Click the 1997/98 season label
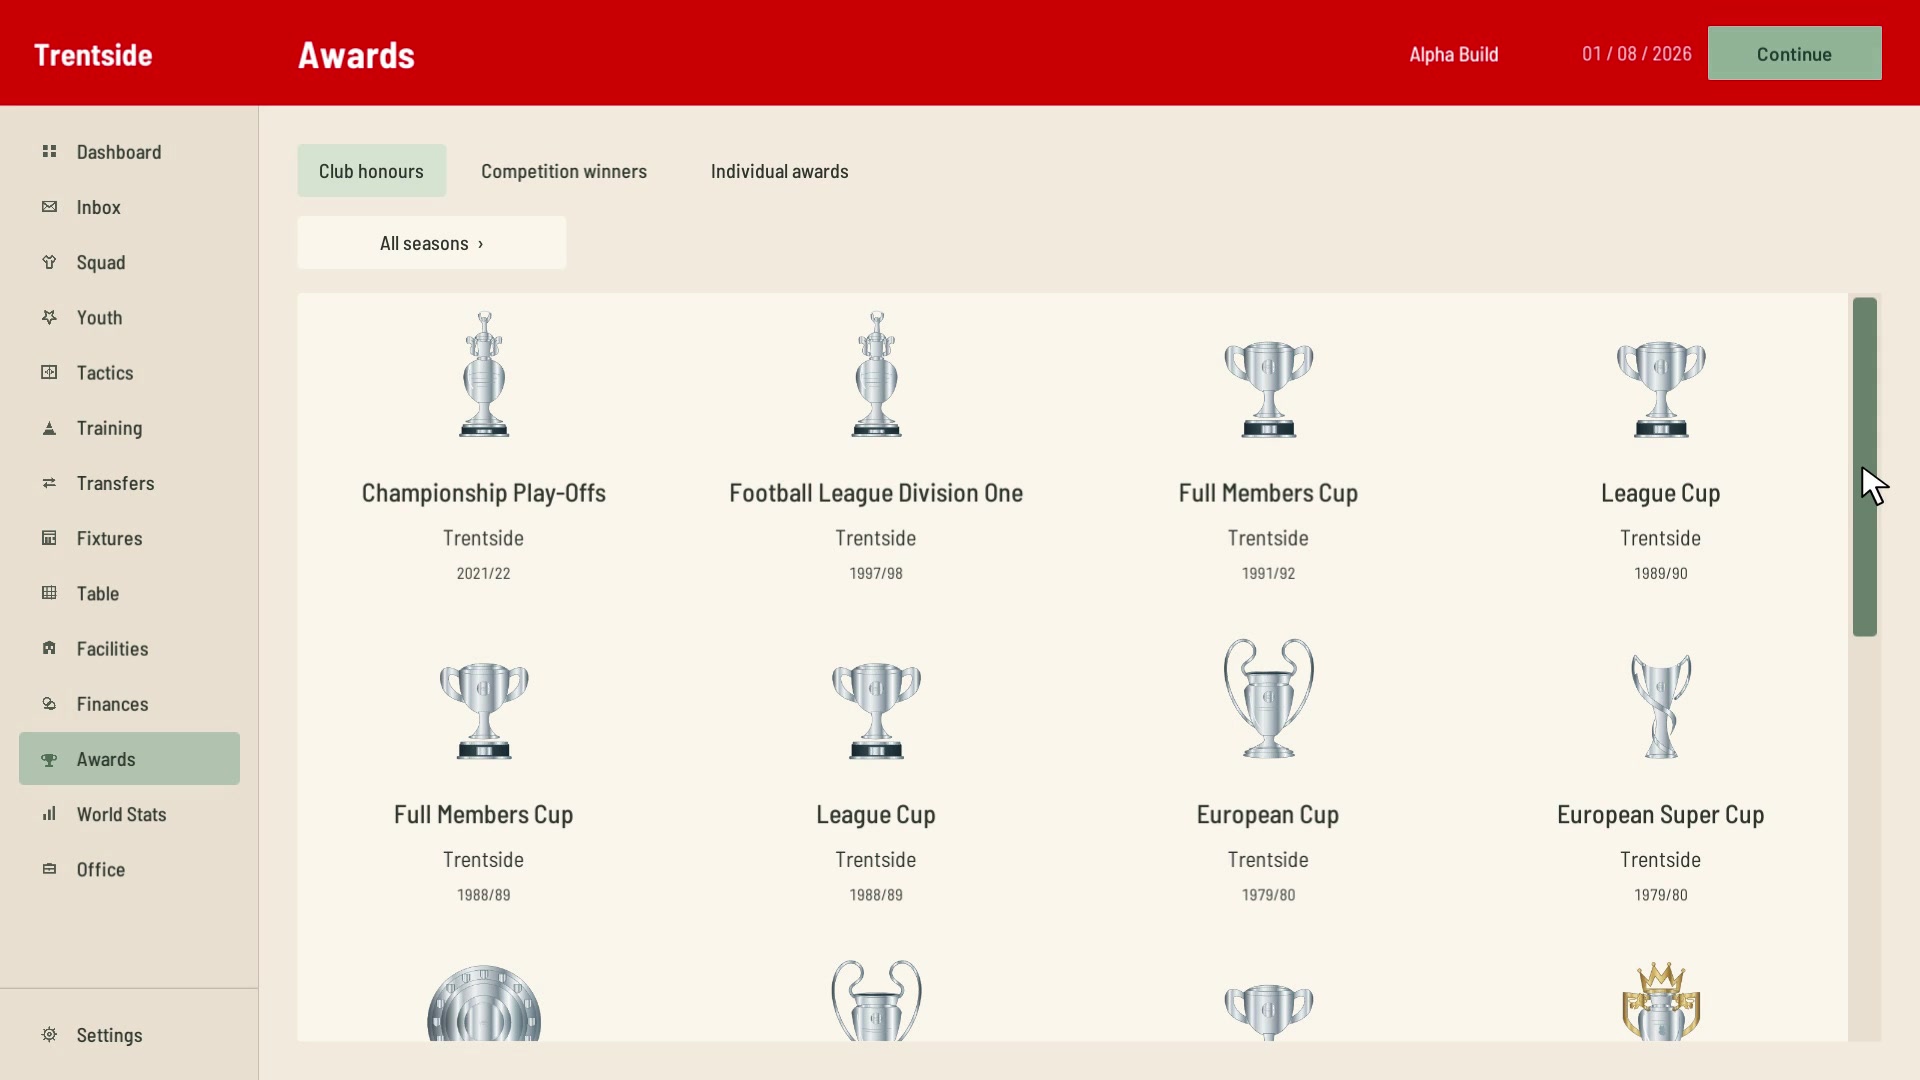Viewport: 1920px width, 1080px height. click(876, 573)
